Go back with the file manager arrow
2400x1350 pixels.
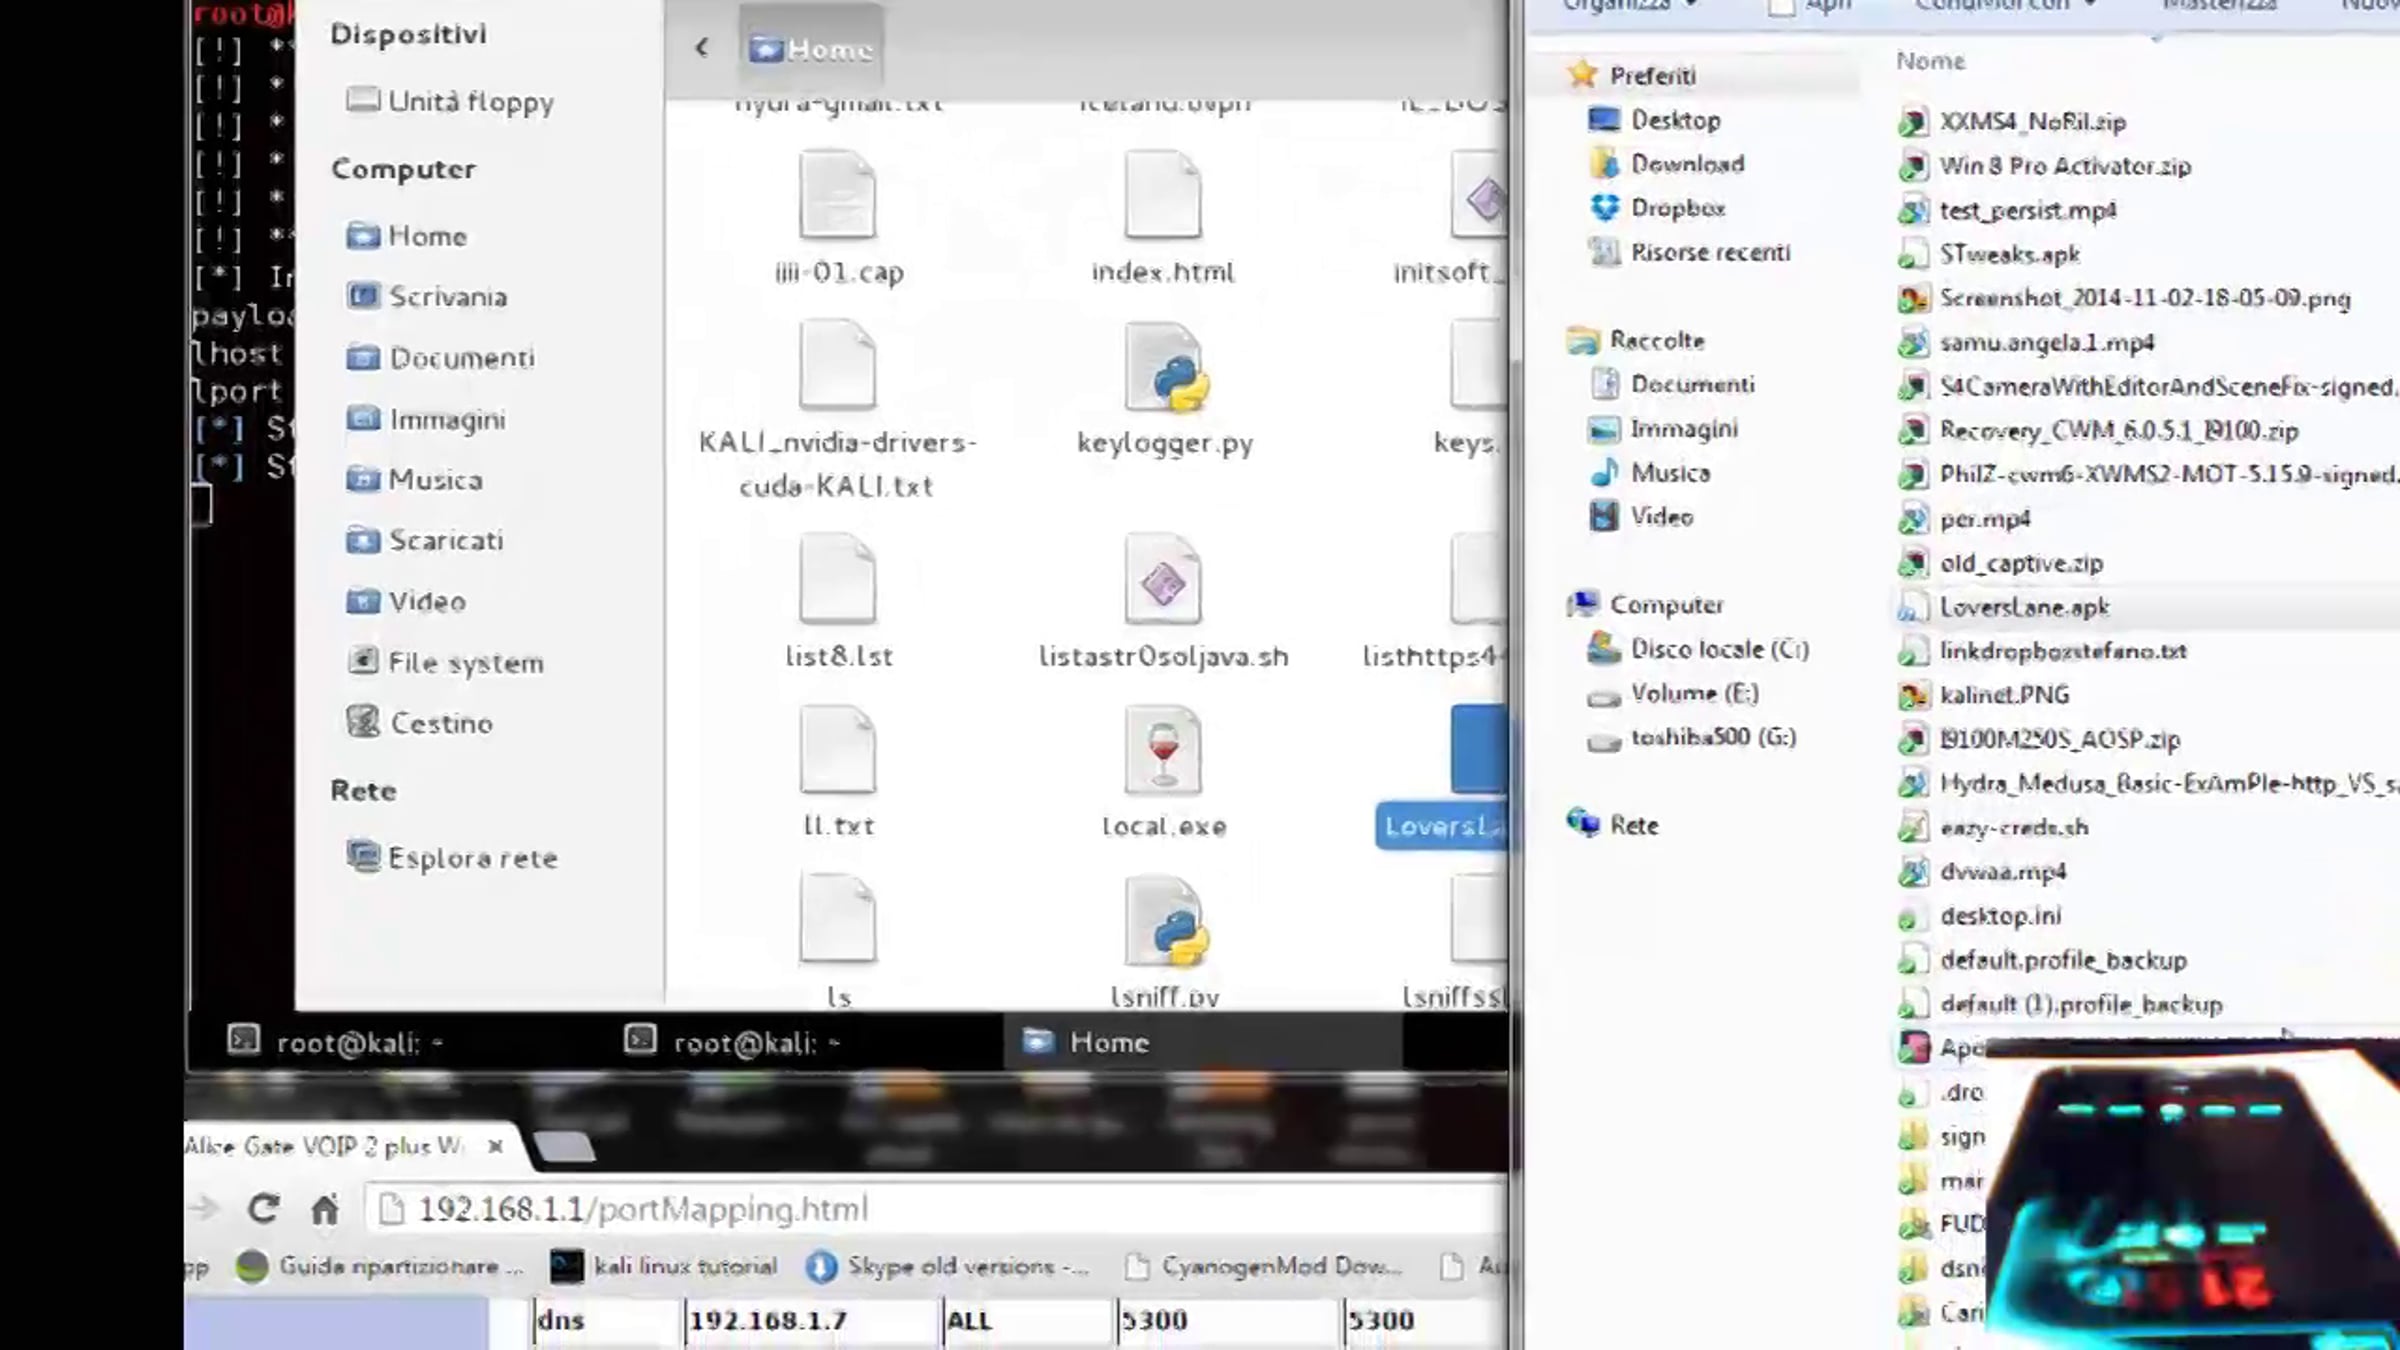pos(702,47)
